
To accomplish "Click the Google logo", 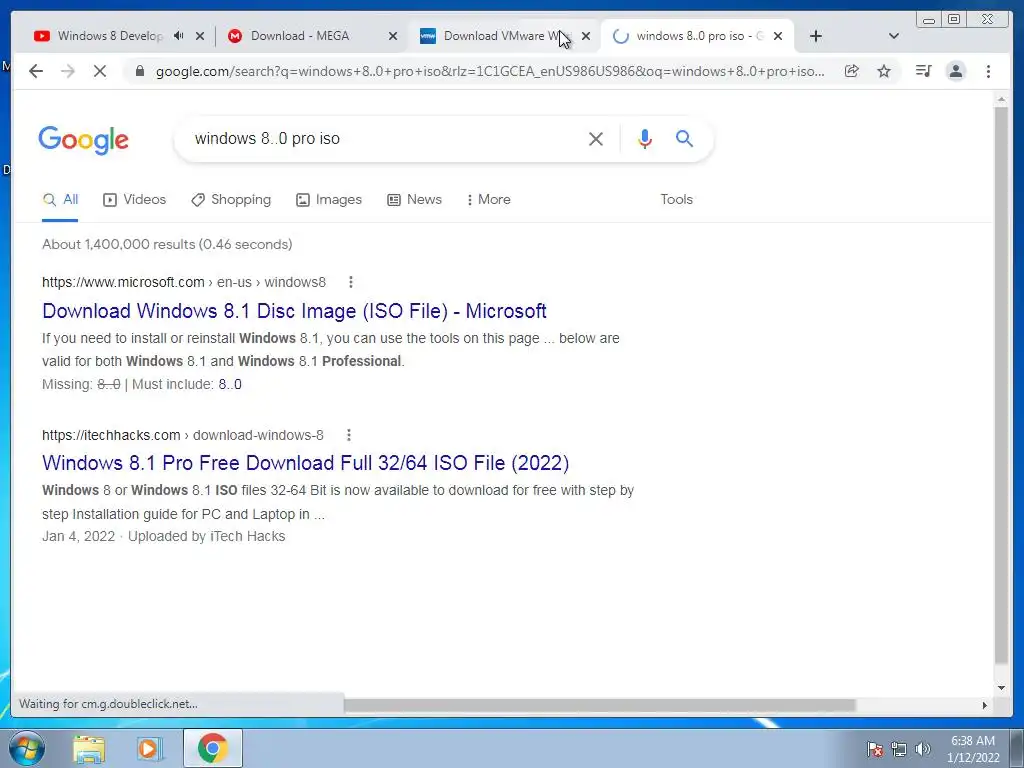I will tap(84, 140).
